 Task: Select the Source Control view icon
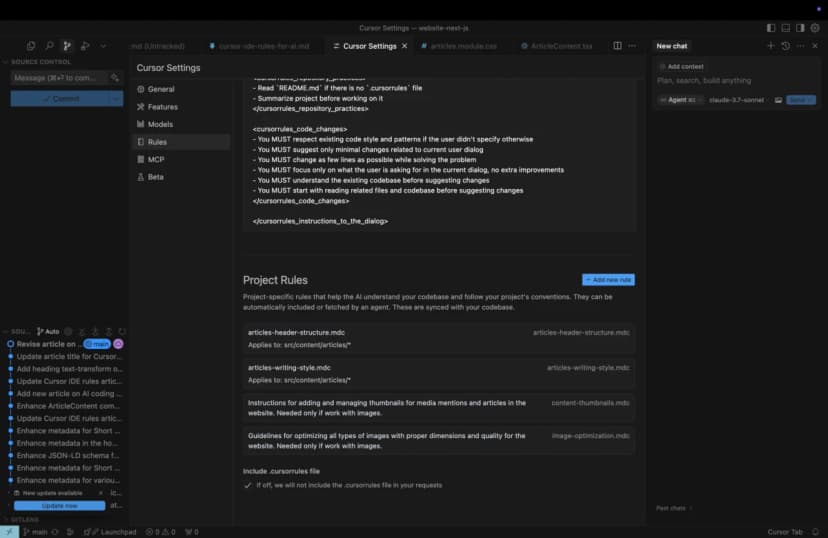pyautogui.click(x=67, y=46)
